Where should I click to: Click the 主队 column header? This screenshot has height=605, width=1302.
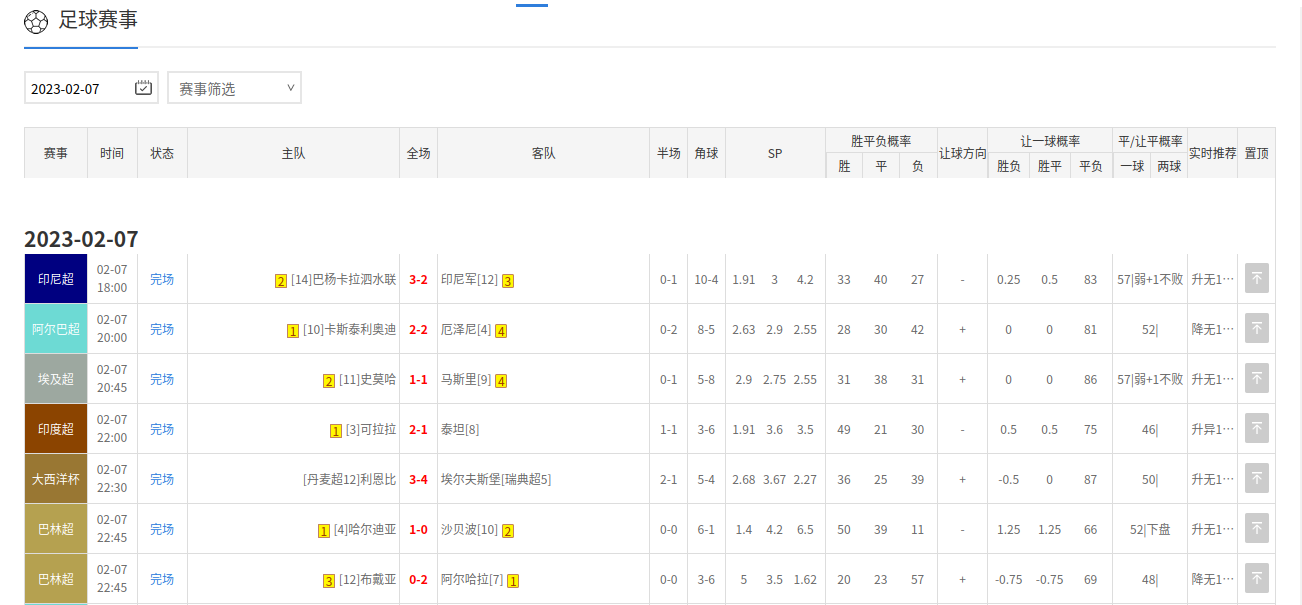tap(293, 153)
